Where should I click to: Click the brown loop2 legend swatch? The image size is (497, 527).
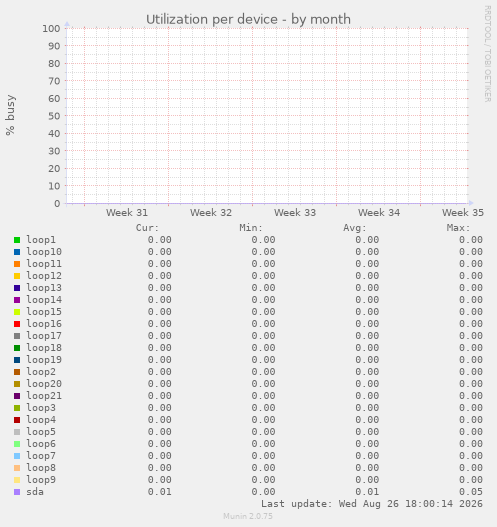(x=17, y=372)
